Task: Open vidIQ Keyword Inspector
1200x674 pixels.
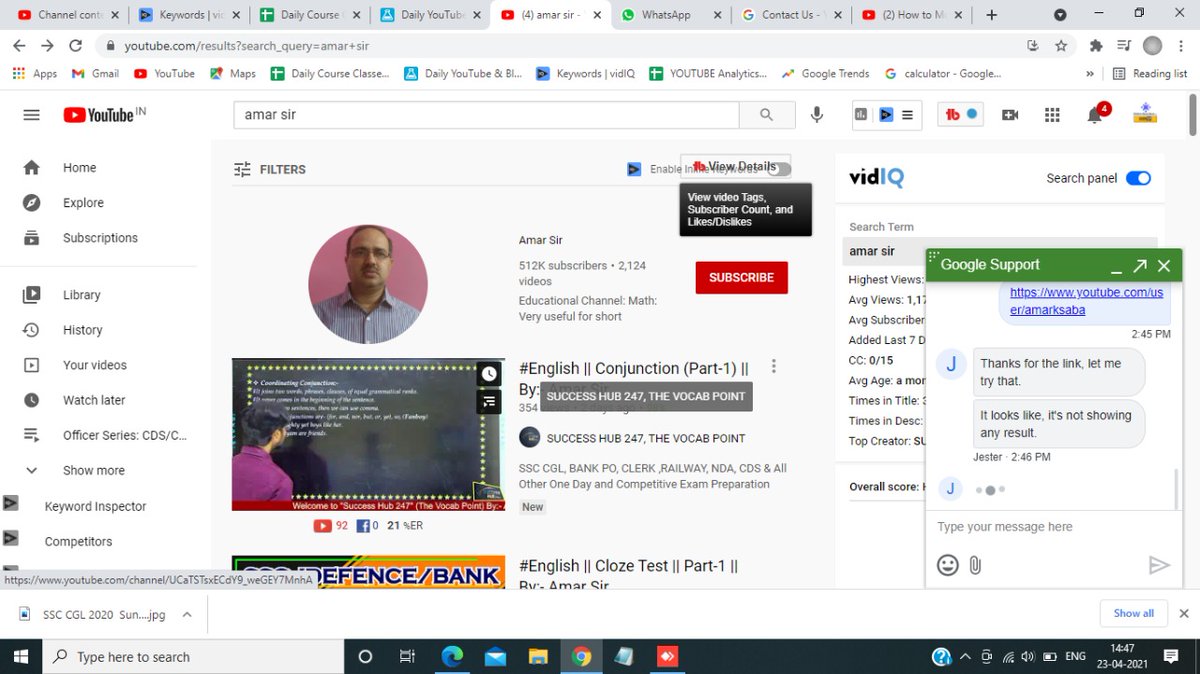Action: [x=95, y=506]
